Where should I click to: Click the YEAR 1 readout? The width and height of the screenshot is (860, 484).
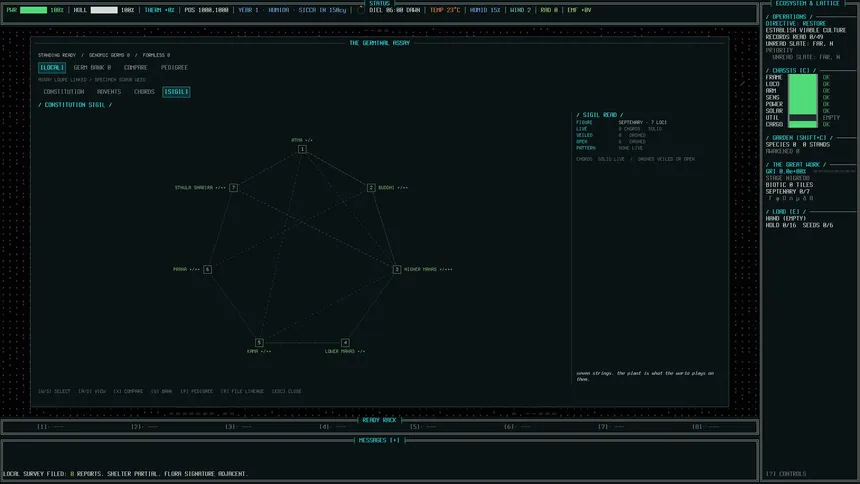248,10
